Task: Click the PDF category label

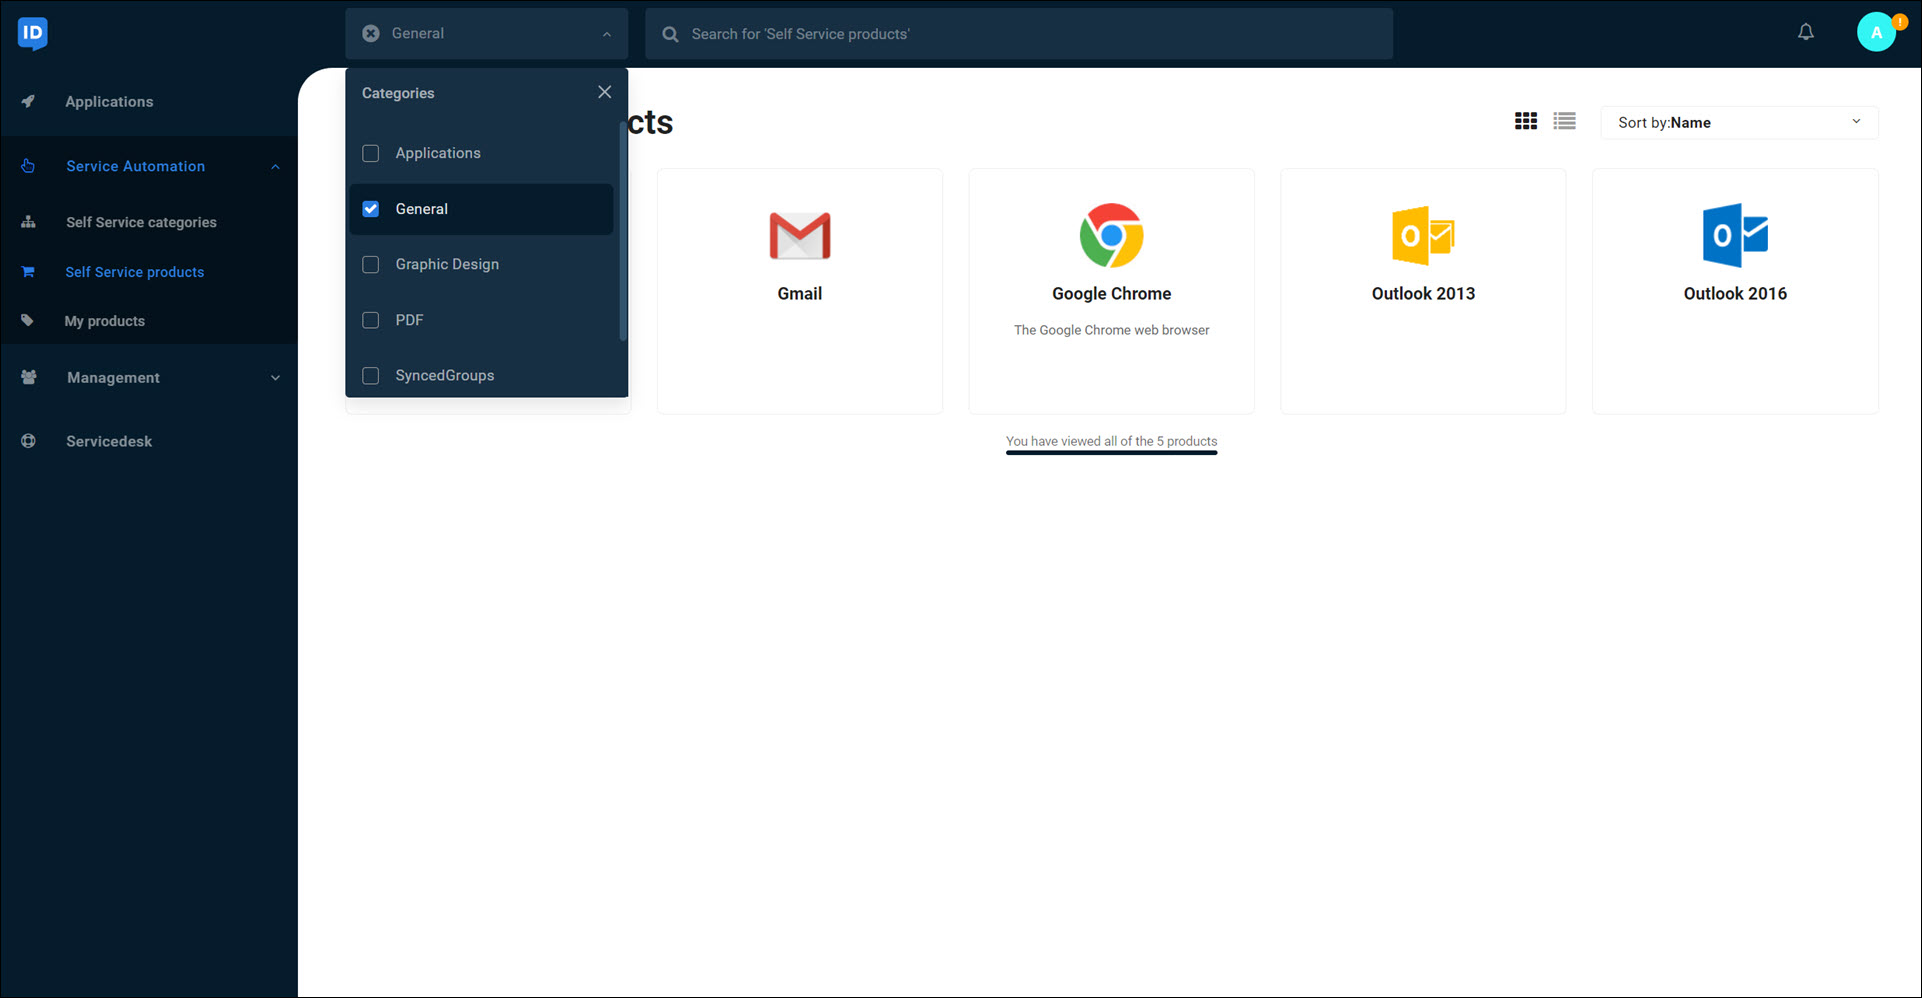Action: coord(409,320)
